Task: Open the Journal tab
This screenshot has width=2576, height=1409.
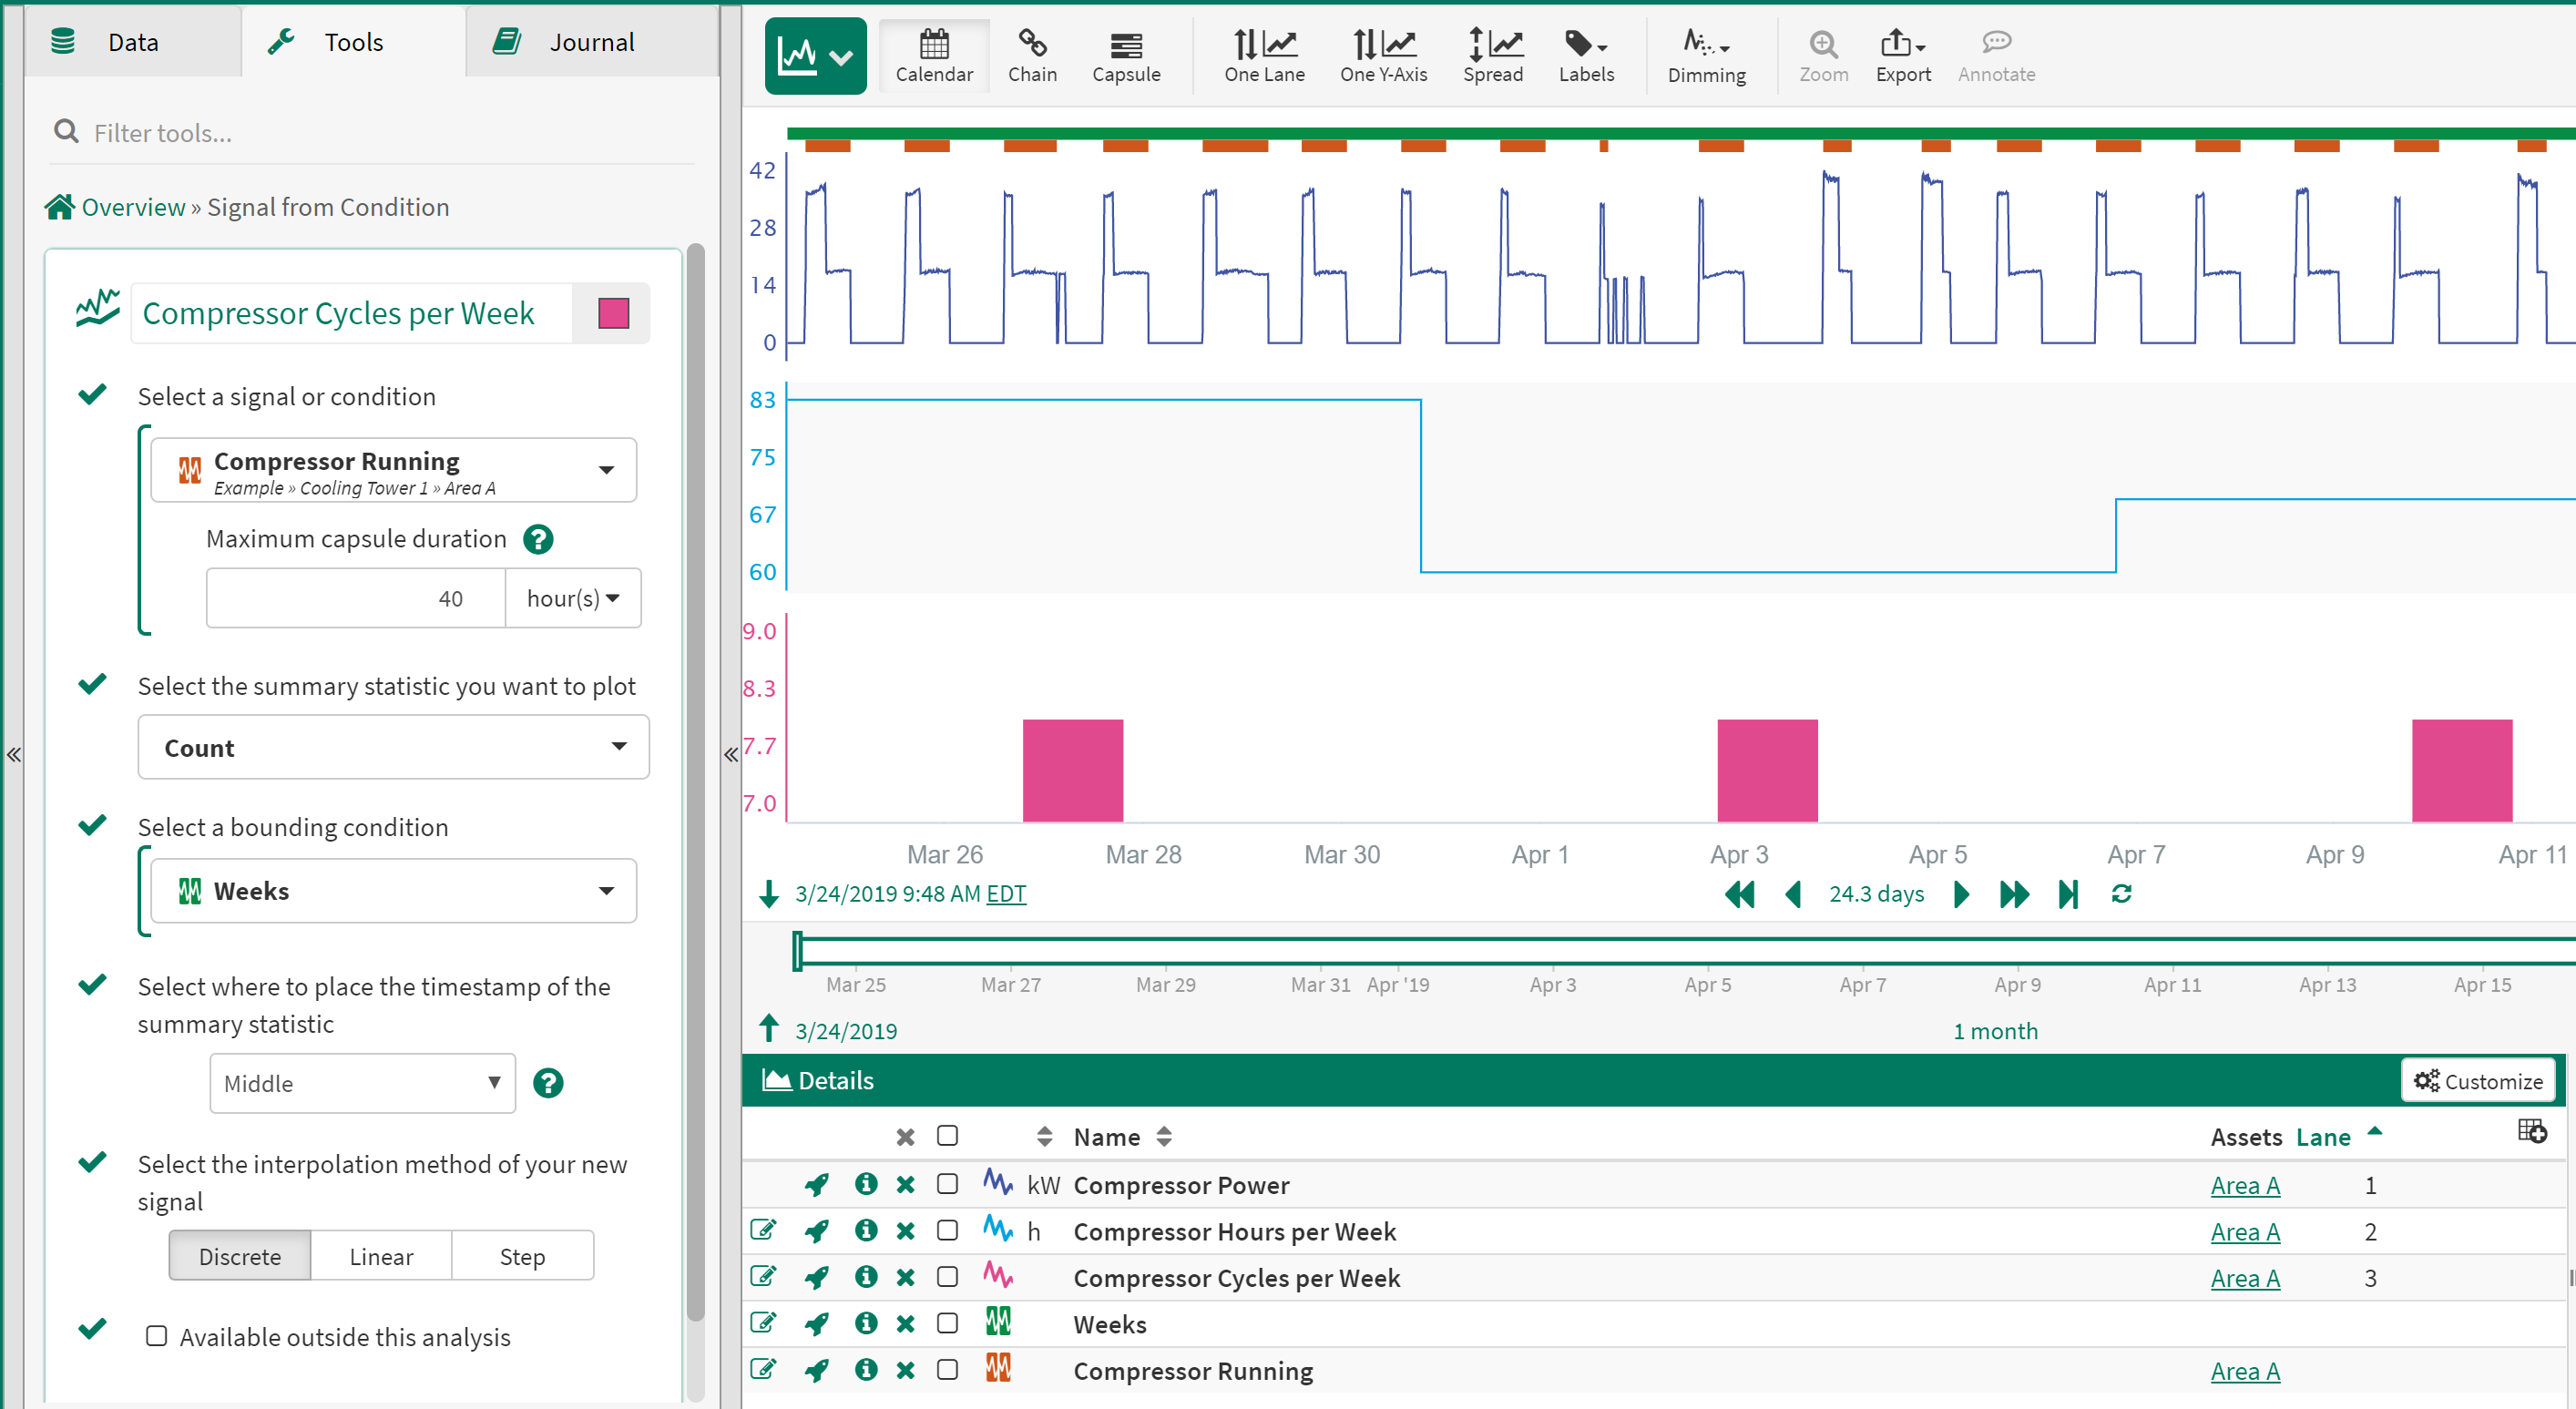Action: [x=590, y=42]
